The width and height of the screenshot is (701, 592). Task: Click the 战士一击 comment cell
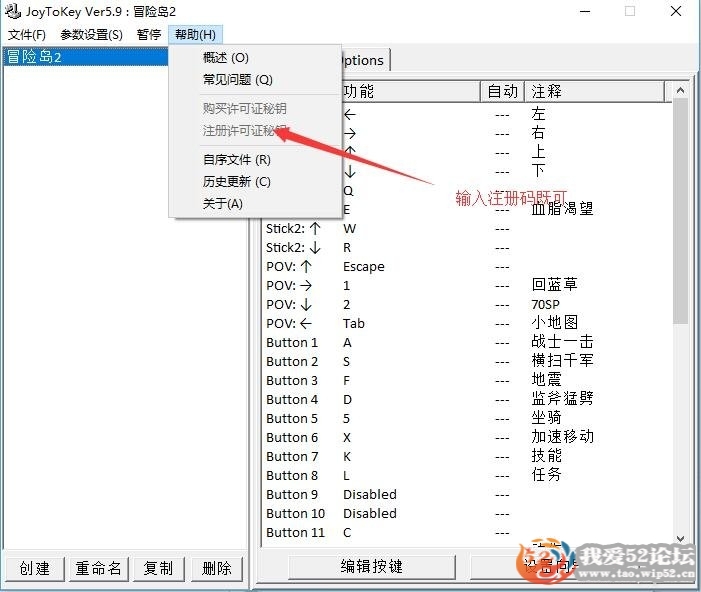tap(562, 342)
